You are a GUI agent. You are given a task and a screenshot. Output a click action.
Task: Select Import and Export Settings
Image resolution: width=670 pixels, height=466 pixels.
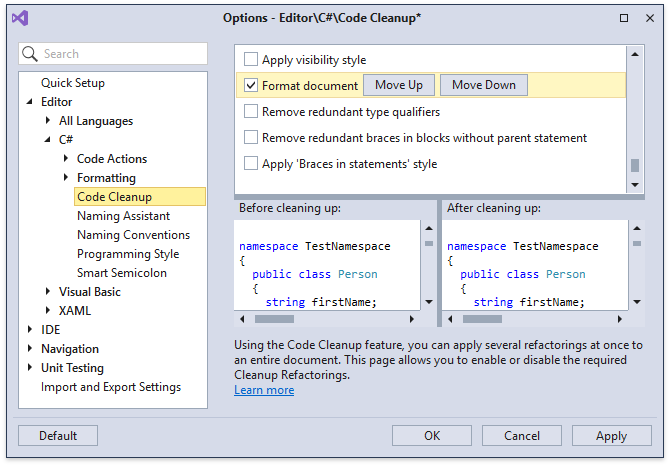110,387
